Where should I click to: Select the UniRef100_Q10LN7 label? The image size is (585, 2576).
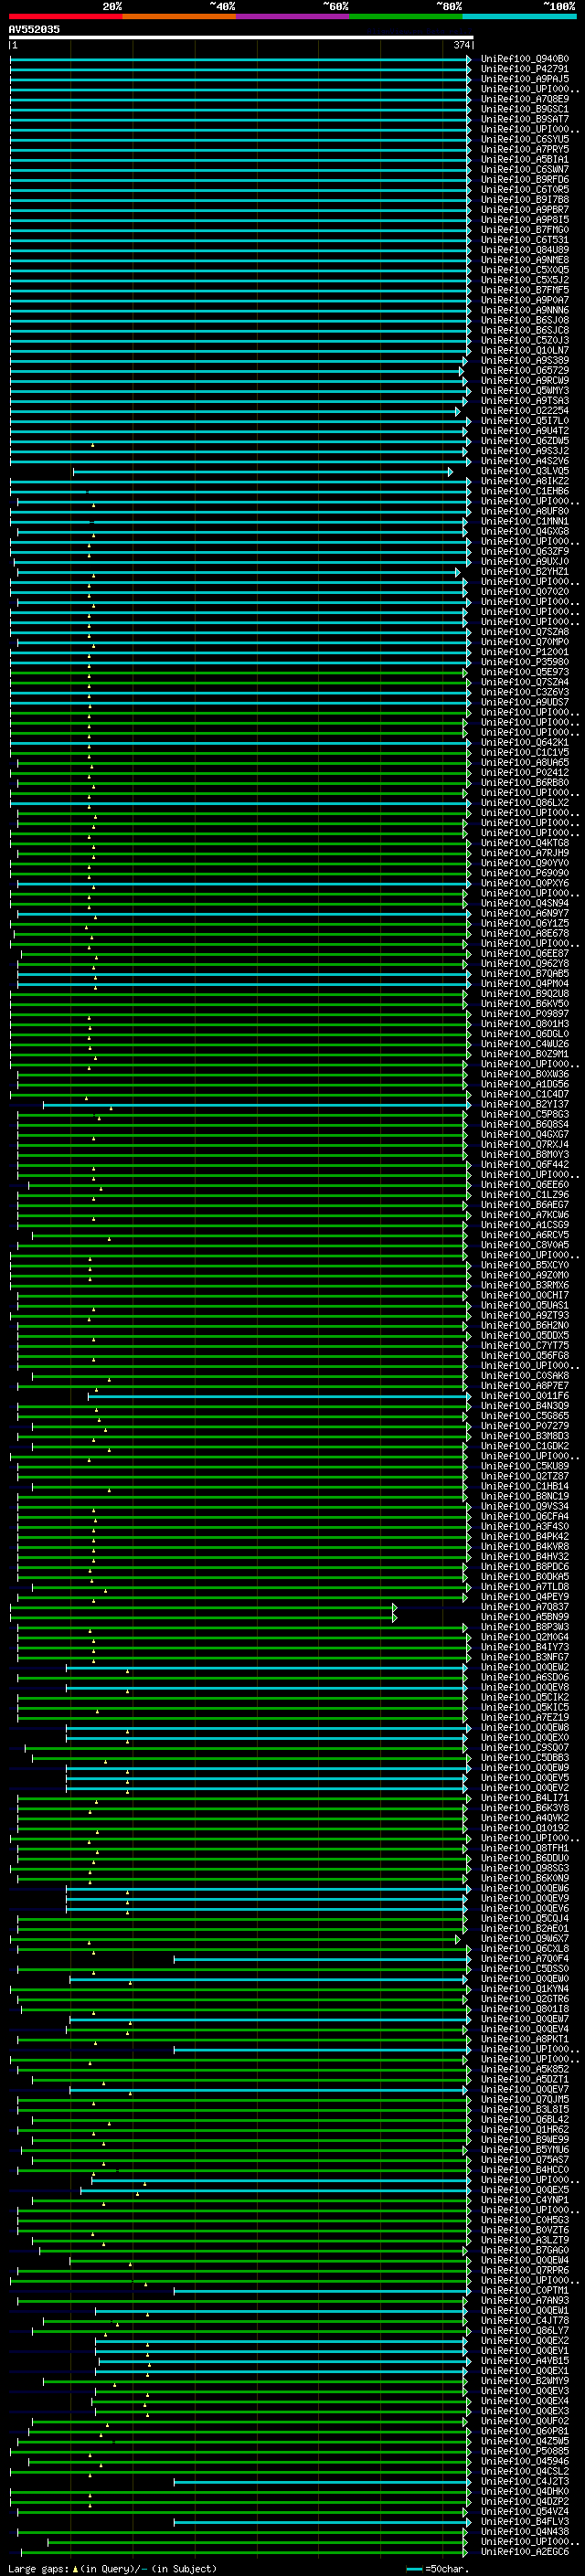coord(525,350)
